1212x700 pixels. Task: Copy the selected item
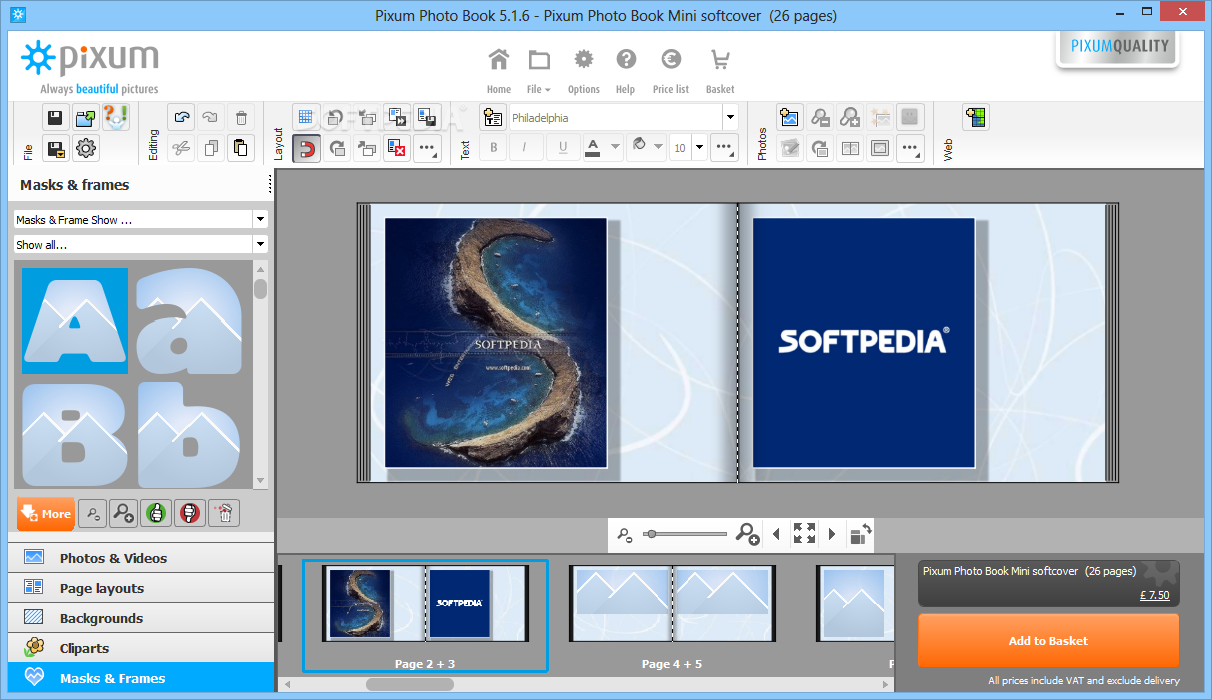(x=210, y=148)
